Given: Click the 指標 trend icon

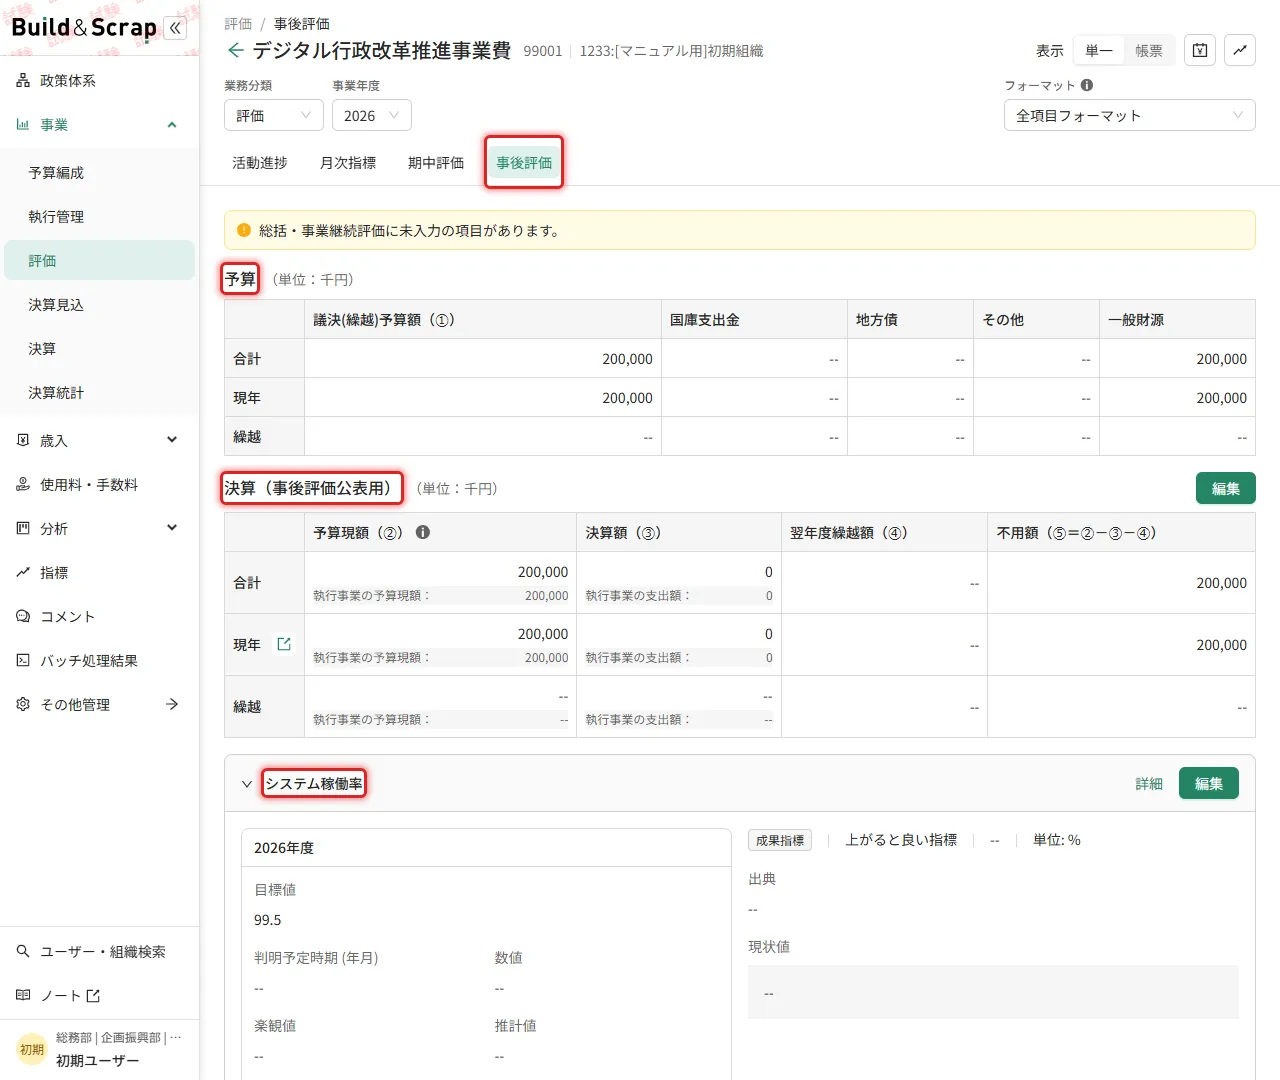Looking at the screenshot, I should pyautogui.click(x=23, y=572).
